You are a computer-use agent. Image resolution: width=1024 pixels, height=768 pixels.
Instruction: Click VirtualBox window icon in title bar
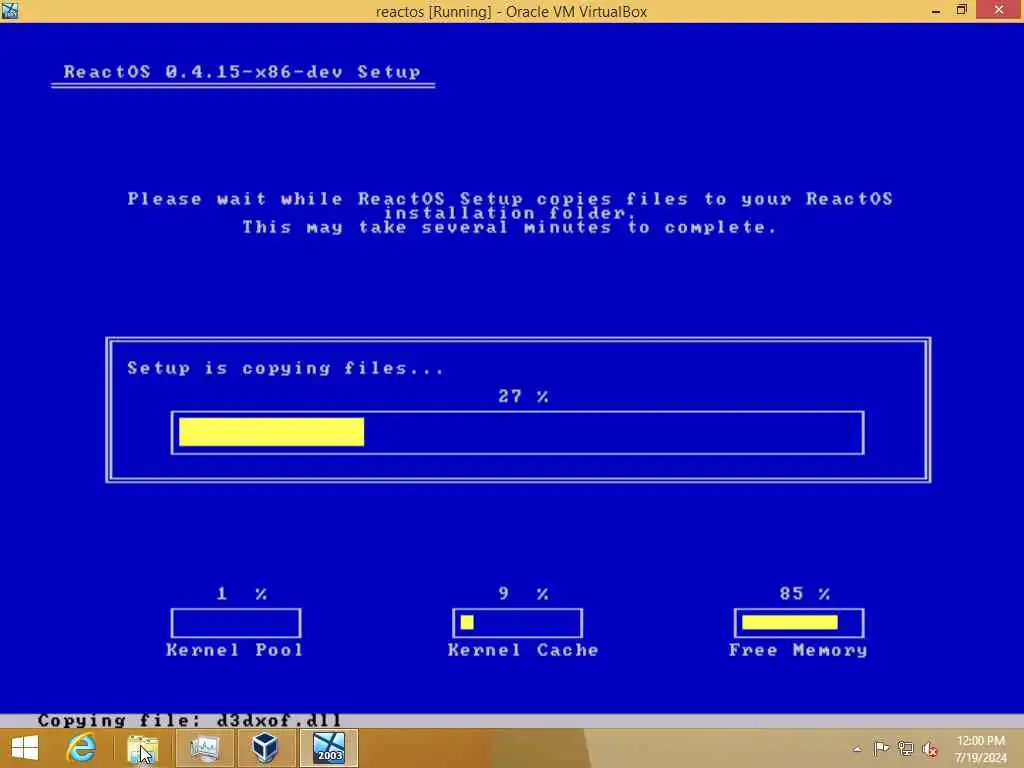[10, 10]
